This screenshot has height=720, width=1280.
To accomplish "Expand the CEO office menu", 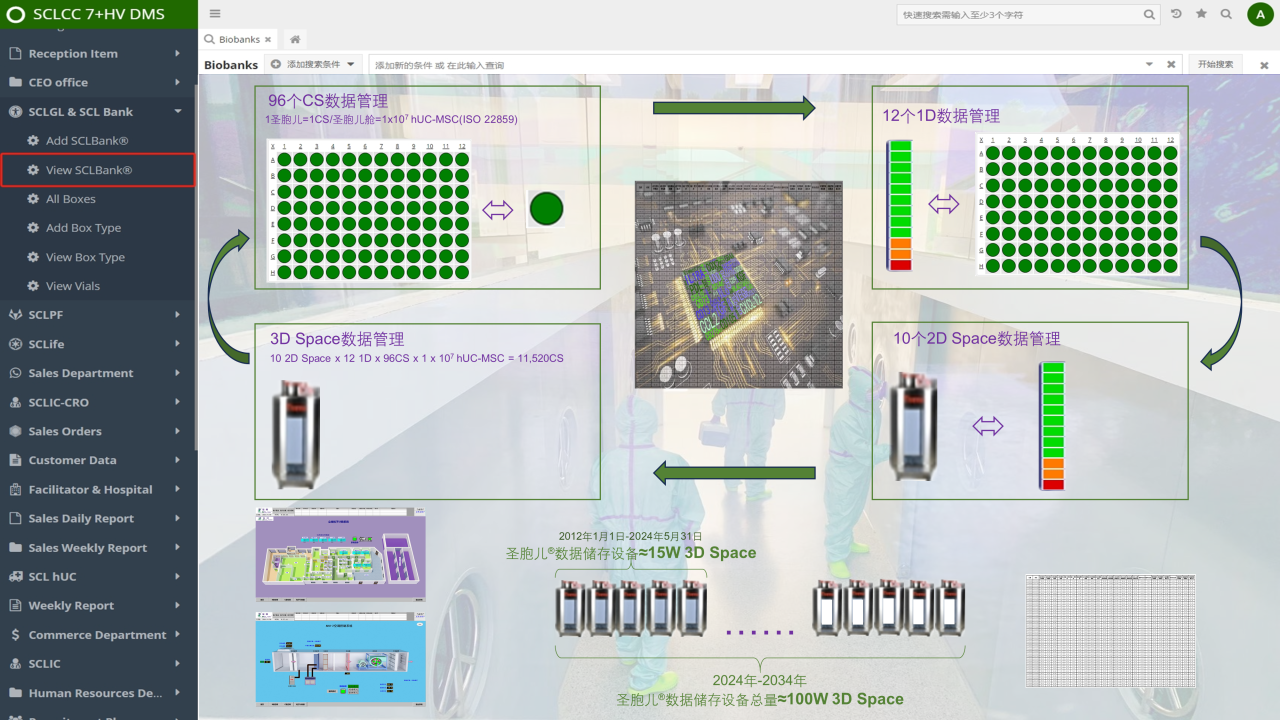I will pyautogui.click(x=177, y=83).
